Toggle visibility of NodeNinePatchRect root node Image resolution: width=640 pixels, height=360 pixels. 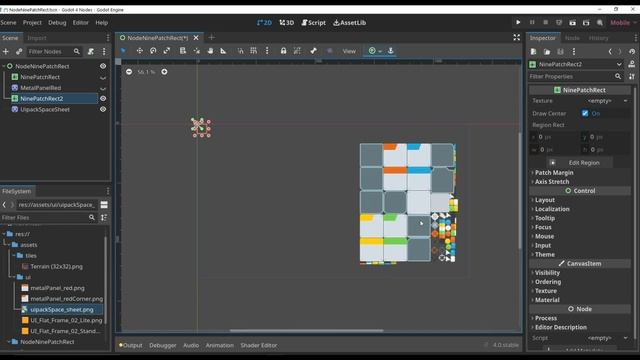tap(103, 66)
